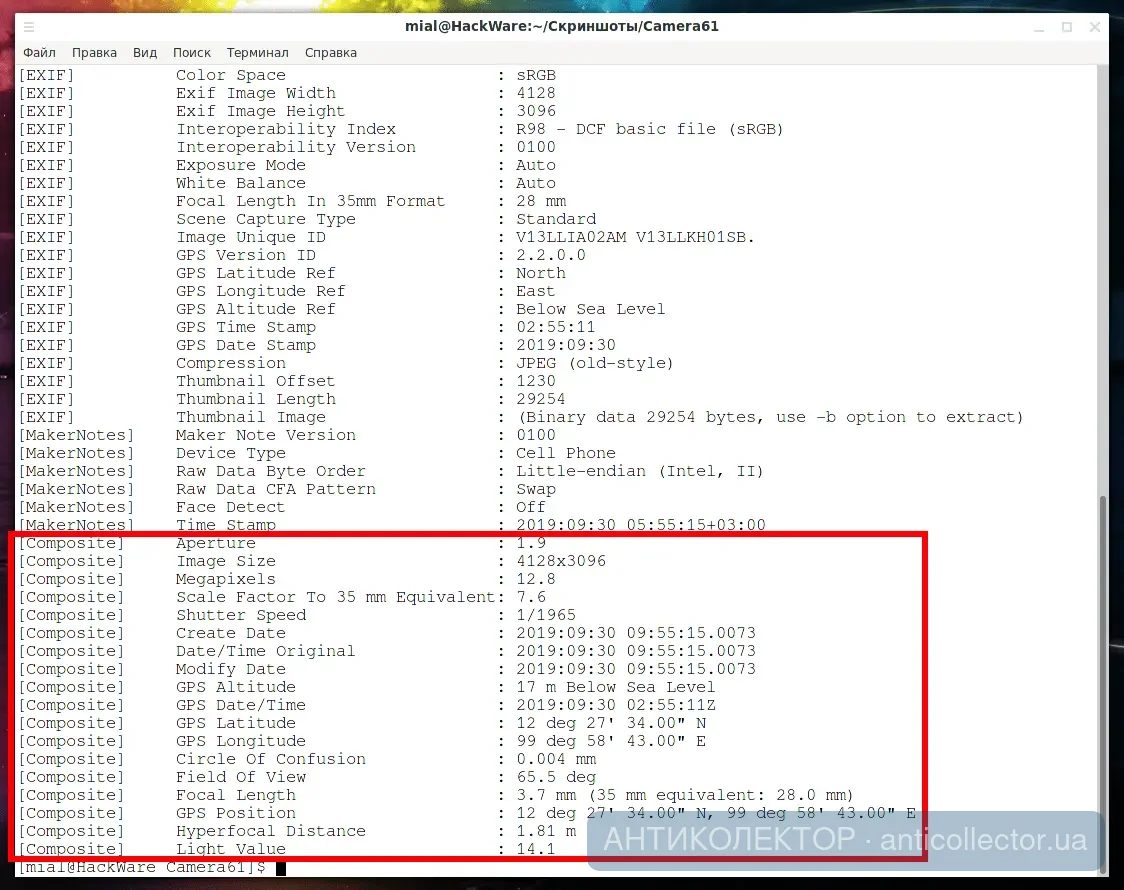1124x890 pixels.
Task: Open the Файл menu
Action: pos(39,52)
